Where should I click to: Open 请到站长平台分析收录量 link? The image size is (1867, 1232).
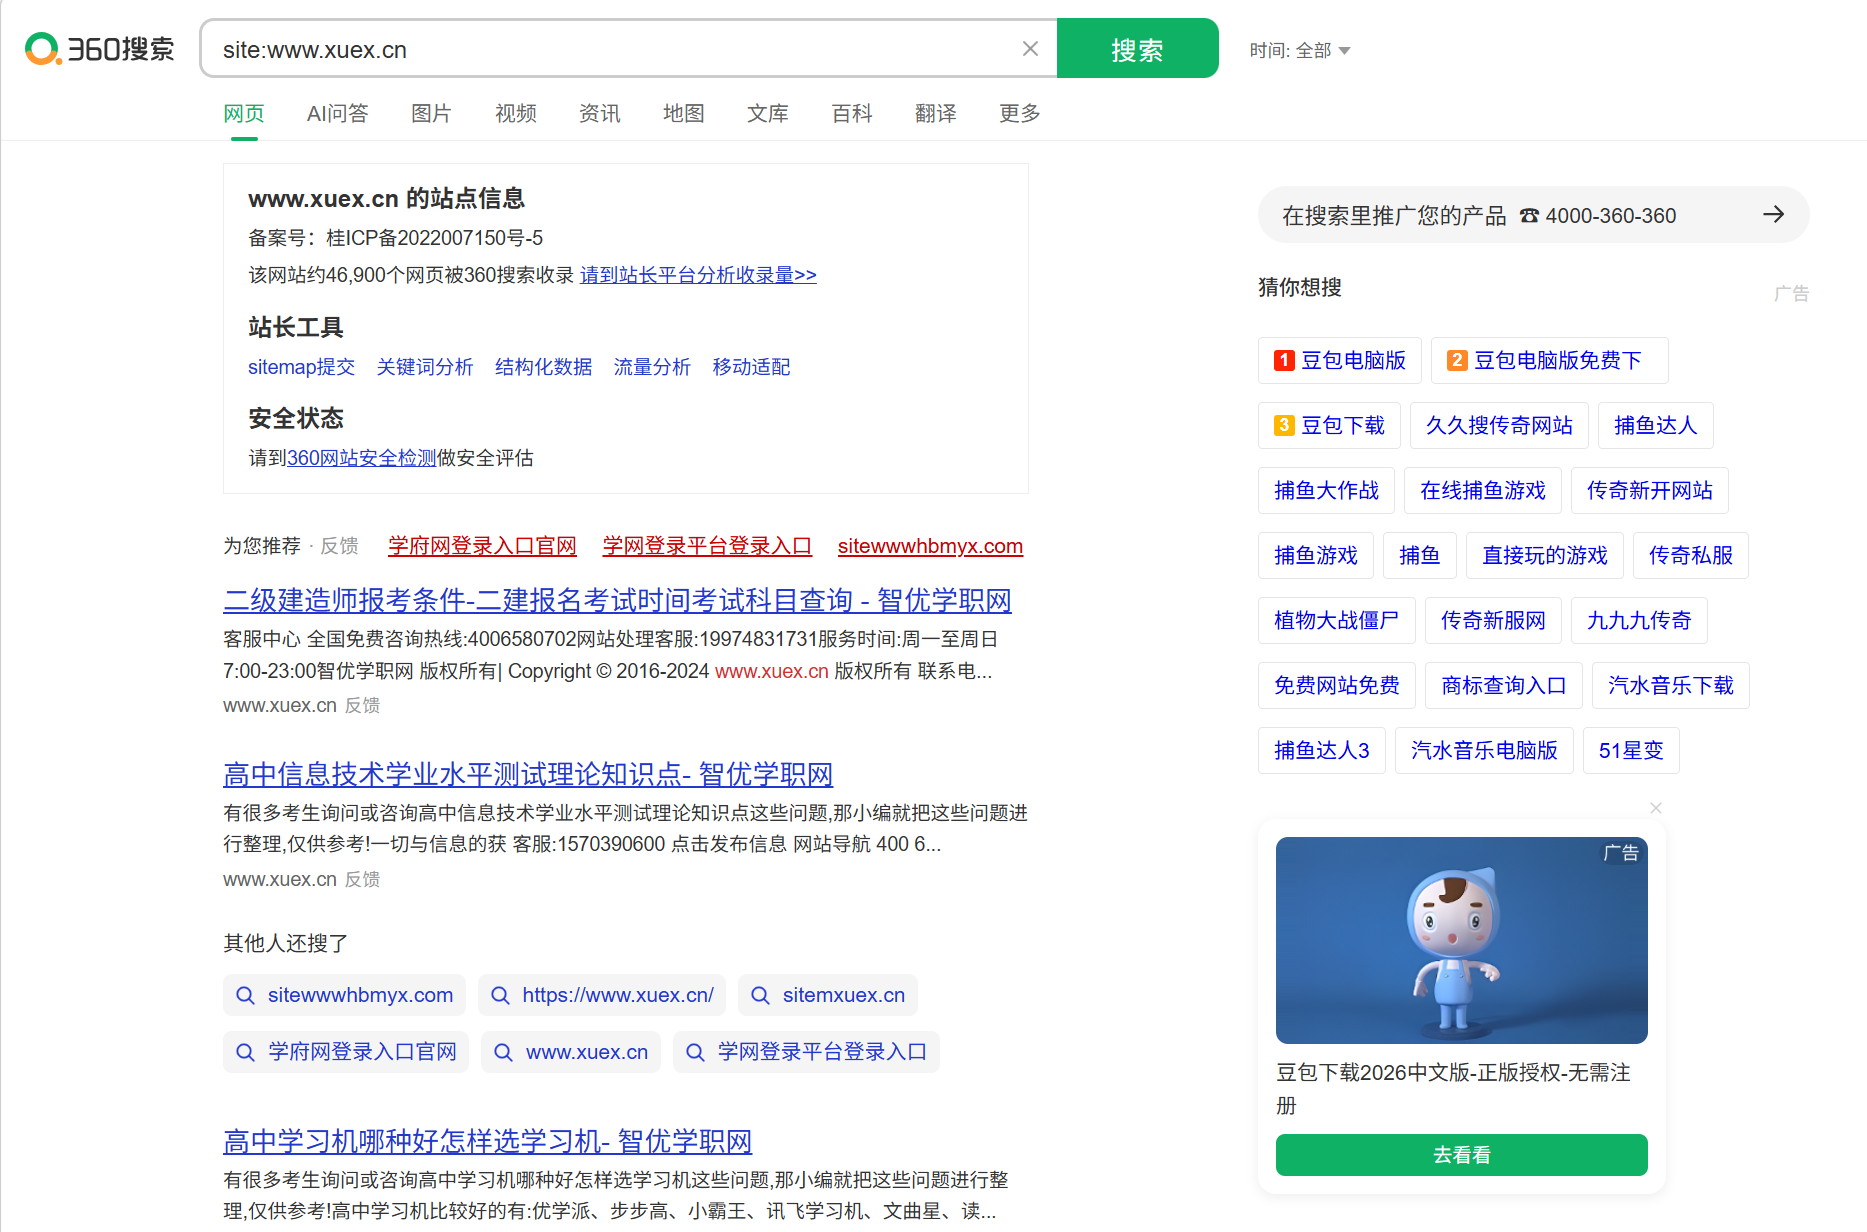pyautogui.click(x=698, y=275)
